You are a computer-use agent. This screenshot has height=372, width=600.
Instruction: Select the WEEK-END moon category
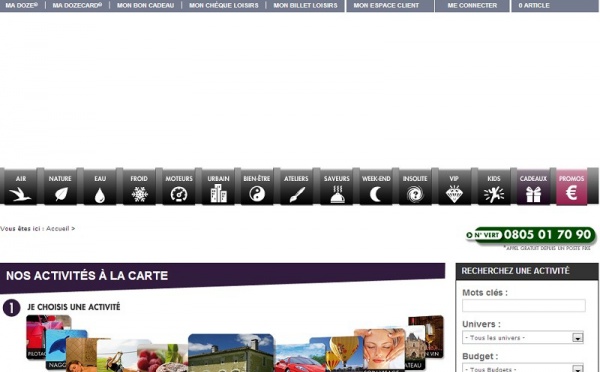(376, 187)
